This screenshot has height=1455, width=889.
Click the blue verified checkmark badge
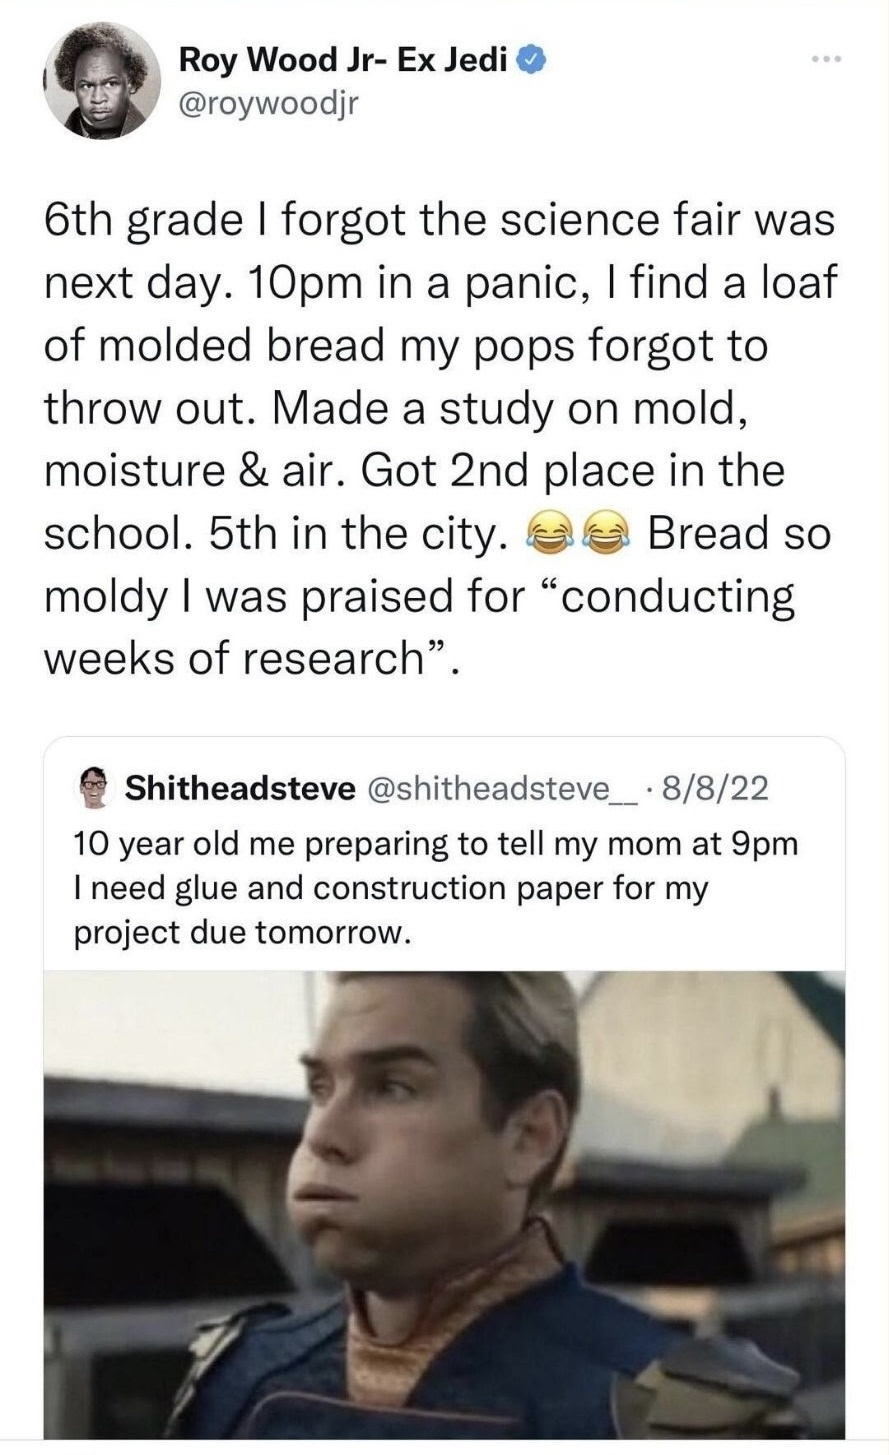531,61
